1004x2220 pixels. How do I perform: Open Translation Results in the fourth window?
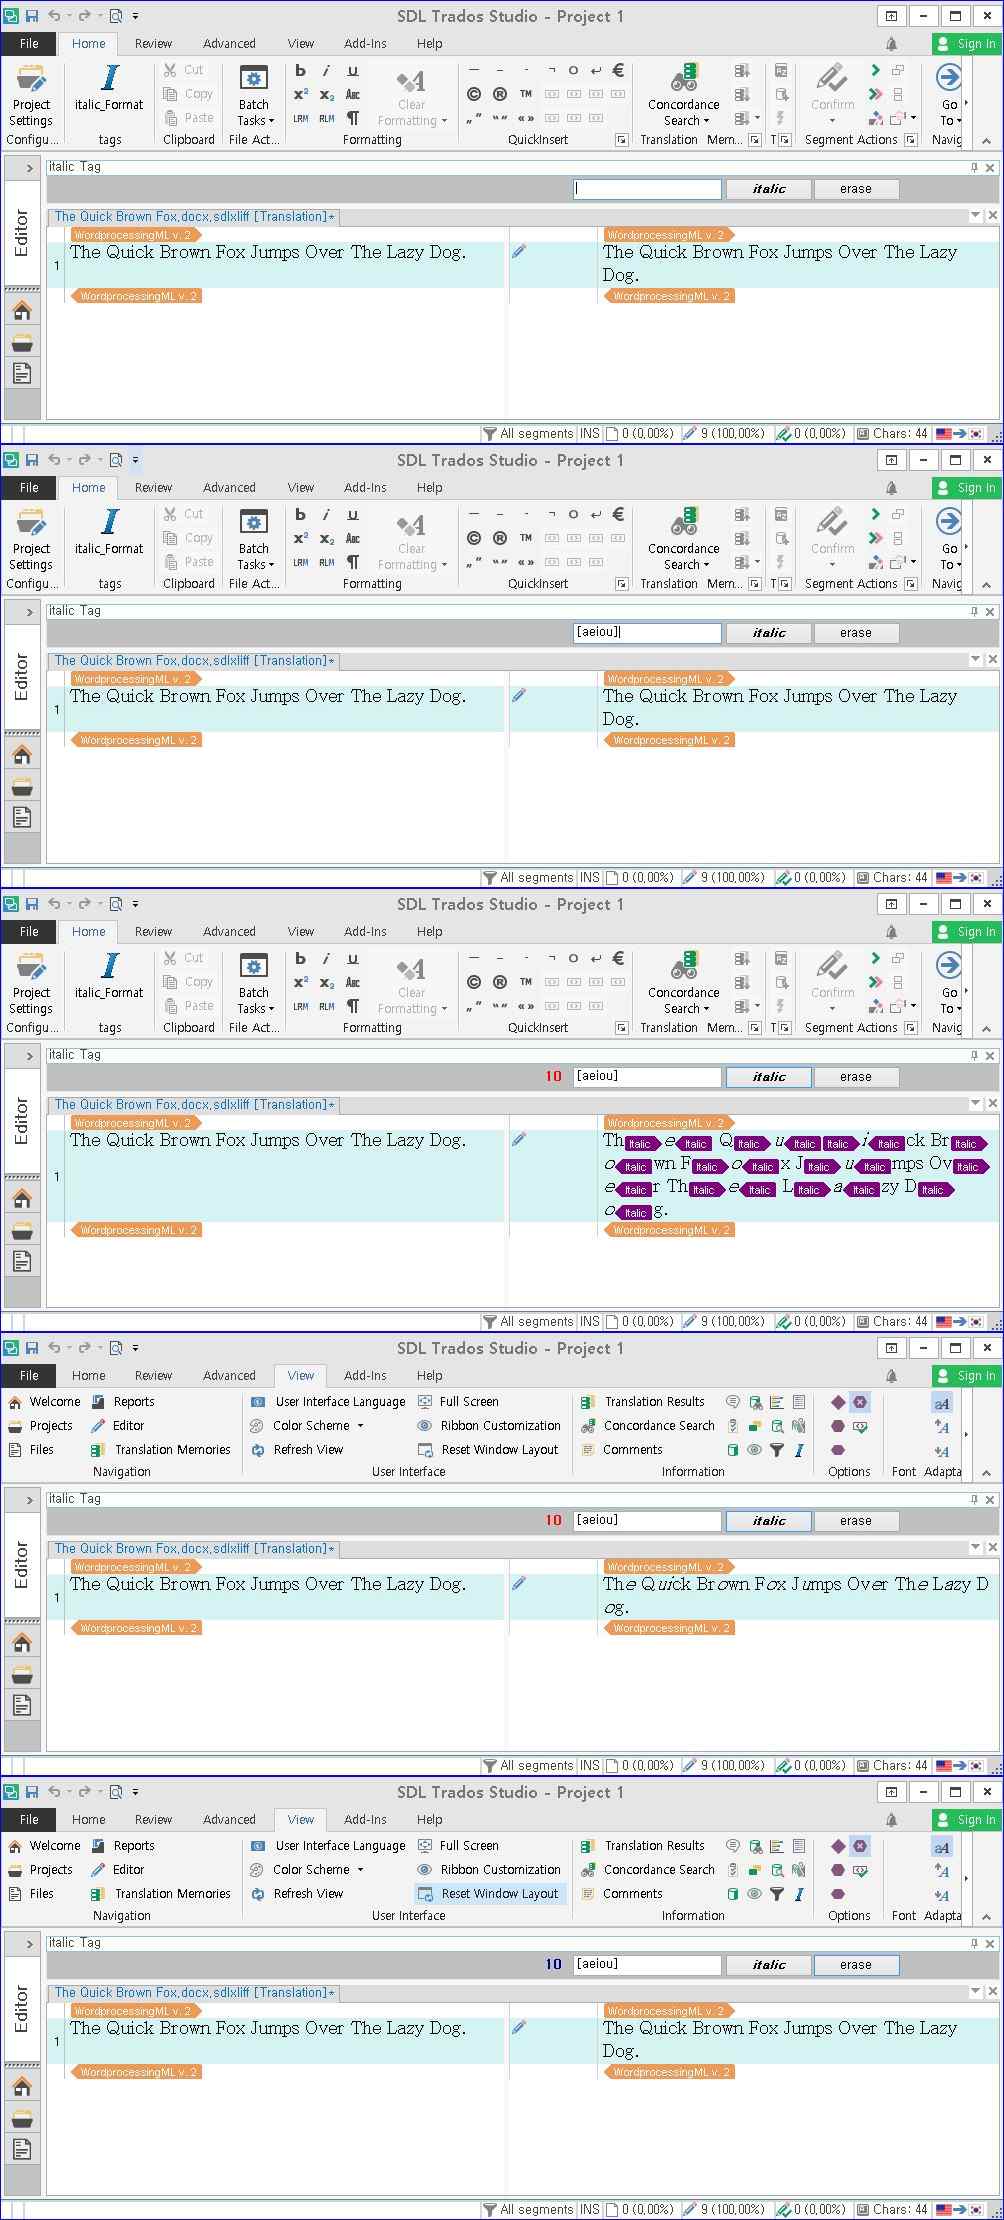tap(643, 1401)
